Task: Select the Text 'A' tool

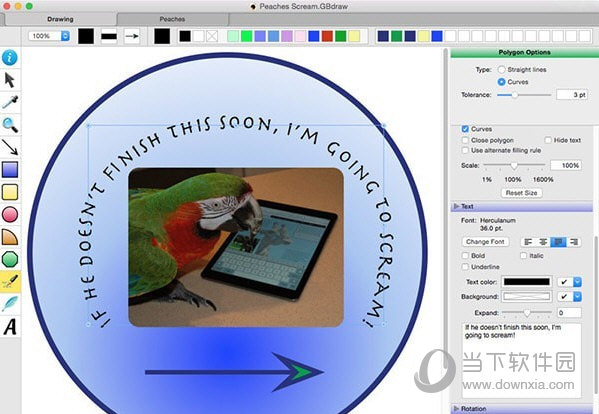Action: [10, 327]
